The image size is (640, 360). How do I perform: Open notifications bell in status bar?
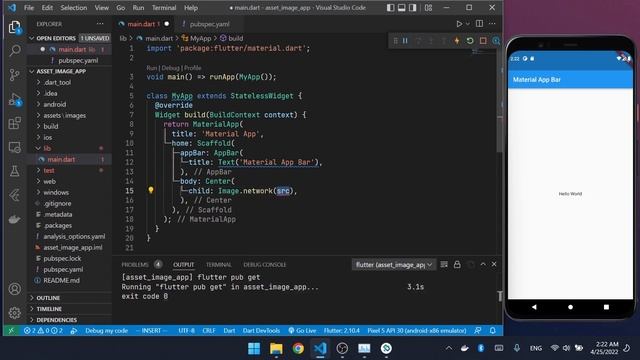coord(493,331)
